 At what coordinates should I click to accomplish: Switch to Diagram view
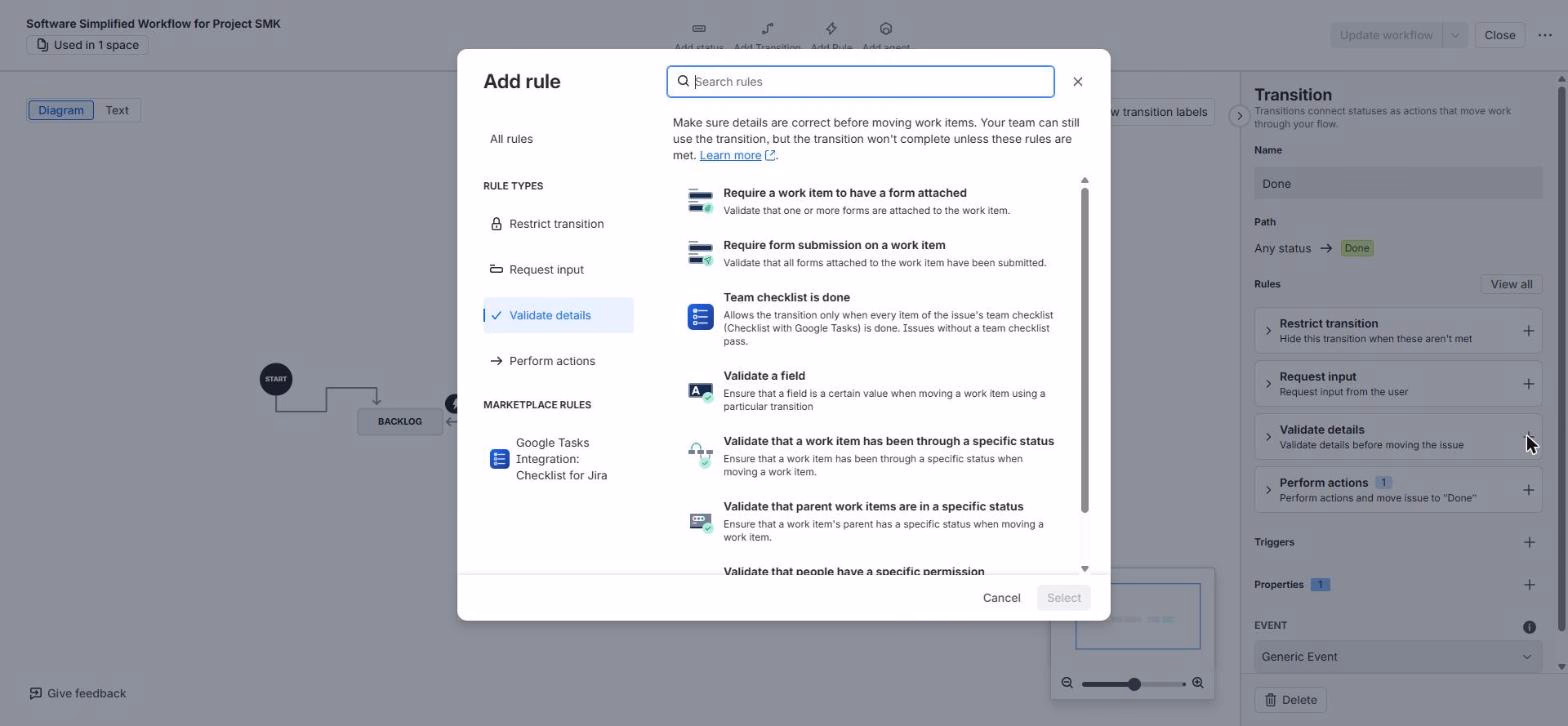coord(61,110)
